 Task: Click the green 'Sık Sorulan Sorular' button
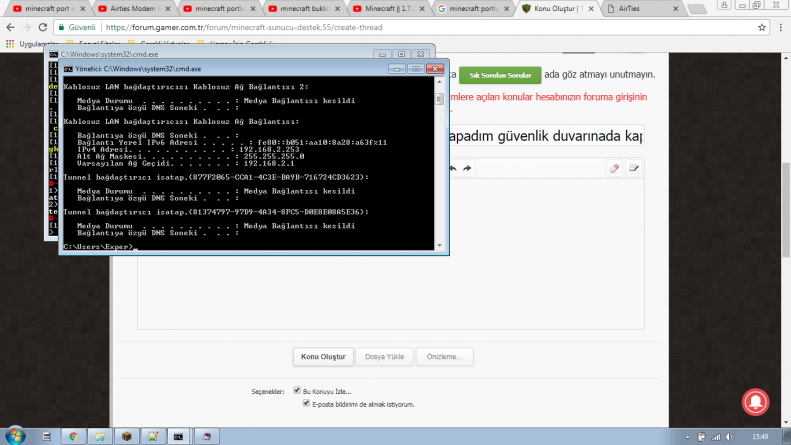(500, 75)
